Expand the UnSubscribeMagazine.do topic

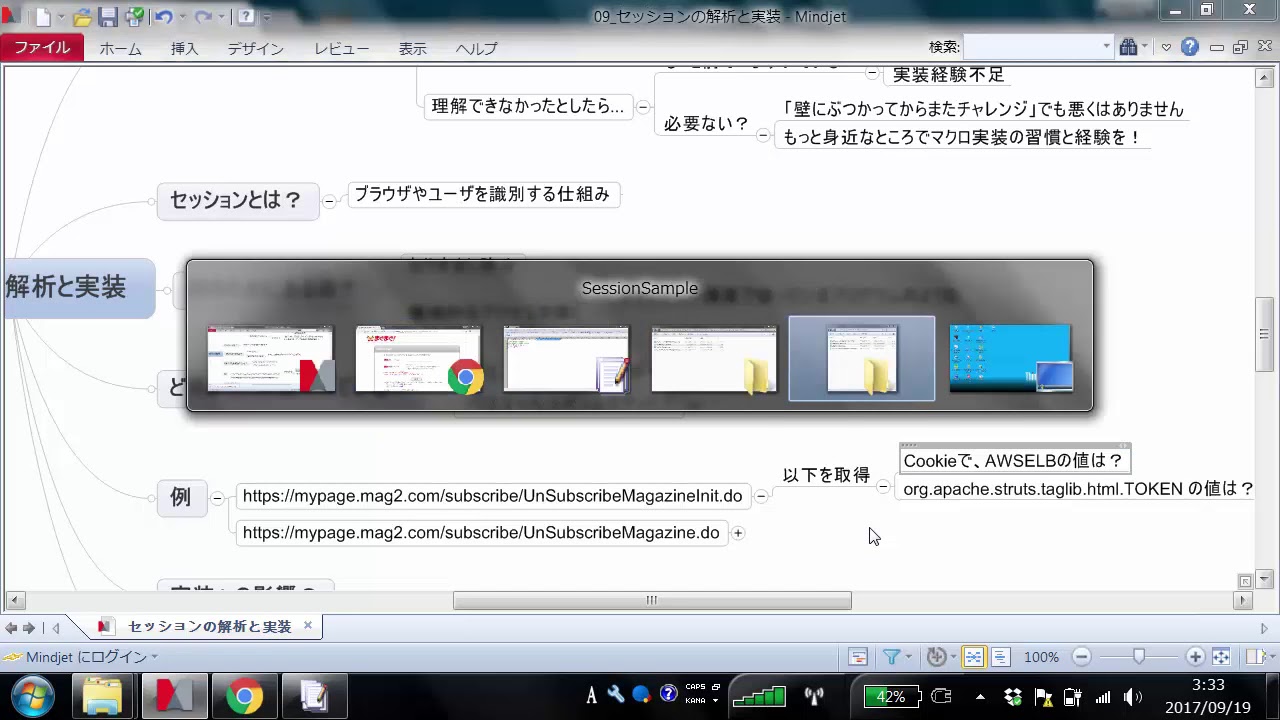click(x=738, y=533)
